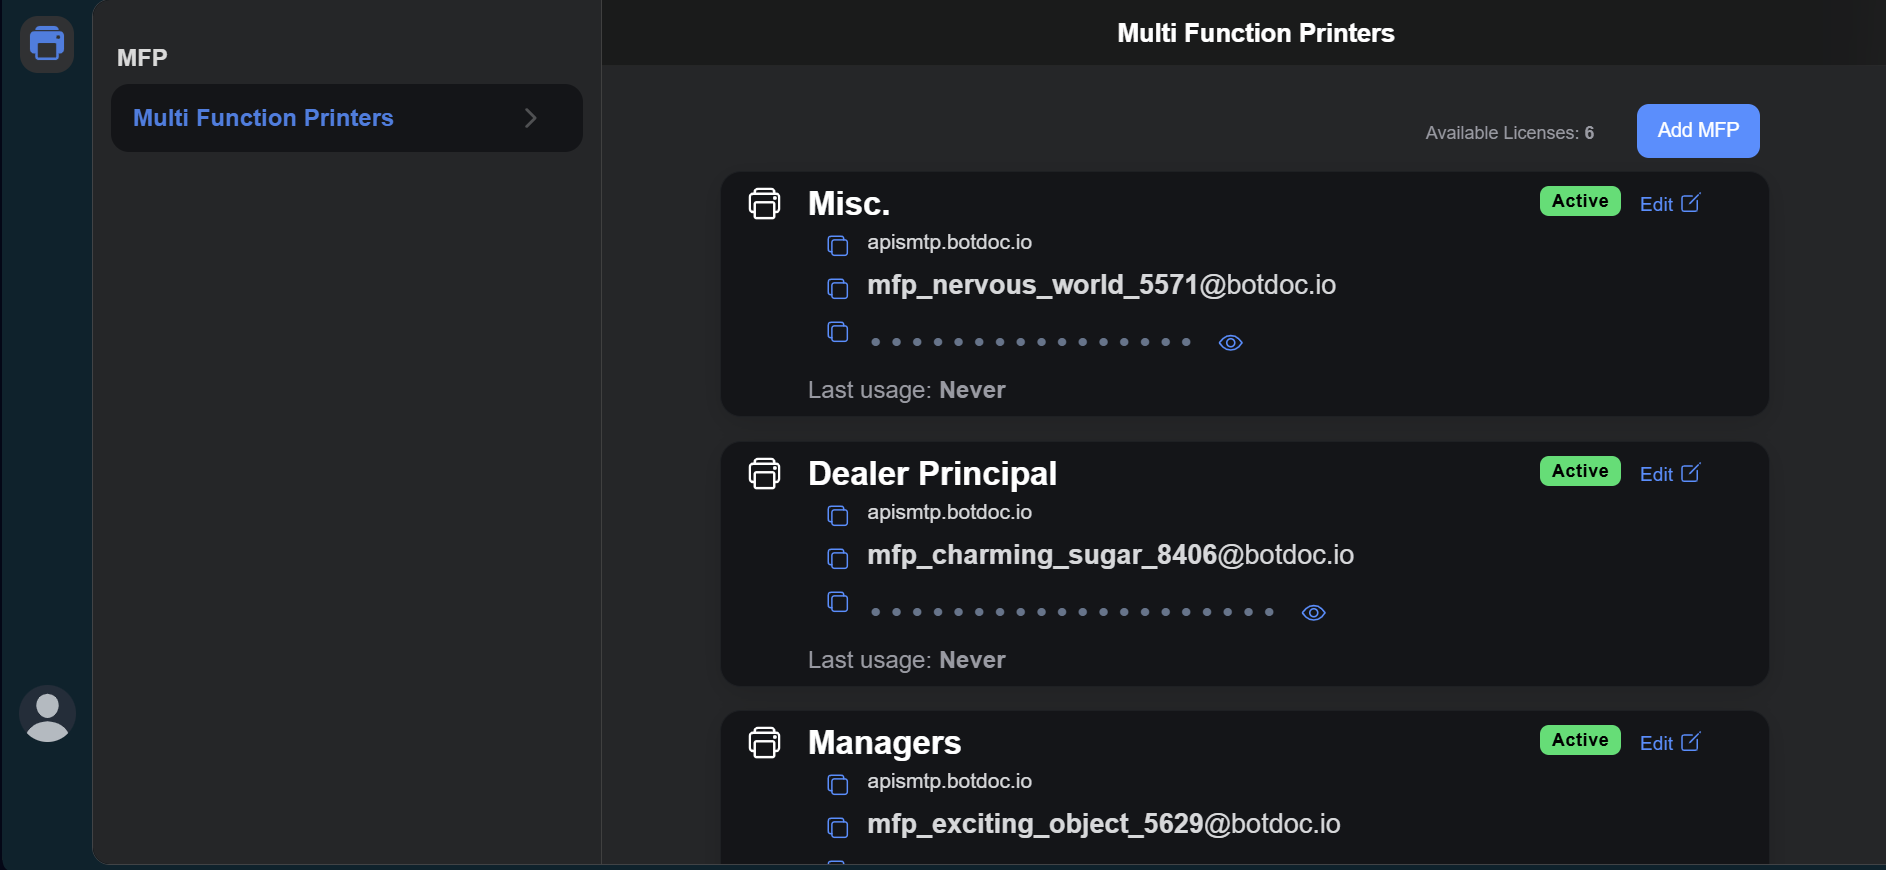Copy the mfp_charming_sugar_8406 email address
The image size is (1886, 870).
pos(837,558)
